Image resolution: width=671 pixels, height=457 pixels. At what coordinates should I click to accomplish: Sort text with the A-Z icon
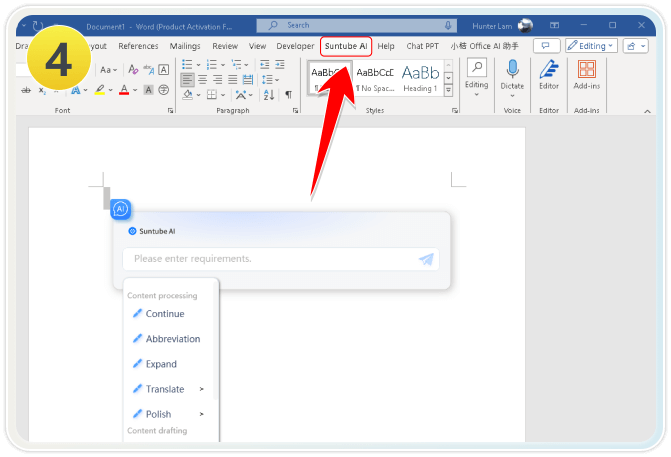(269, 95)
